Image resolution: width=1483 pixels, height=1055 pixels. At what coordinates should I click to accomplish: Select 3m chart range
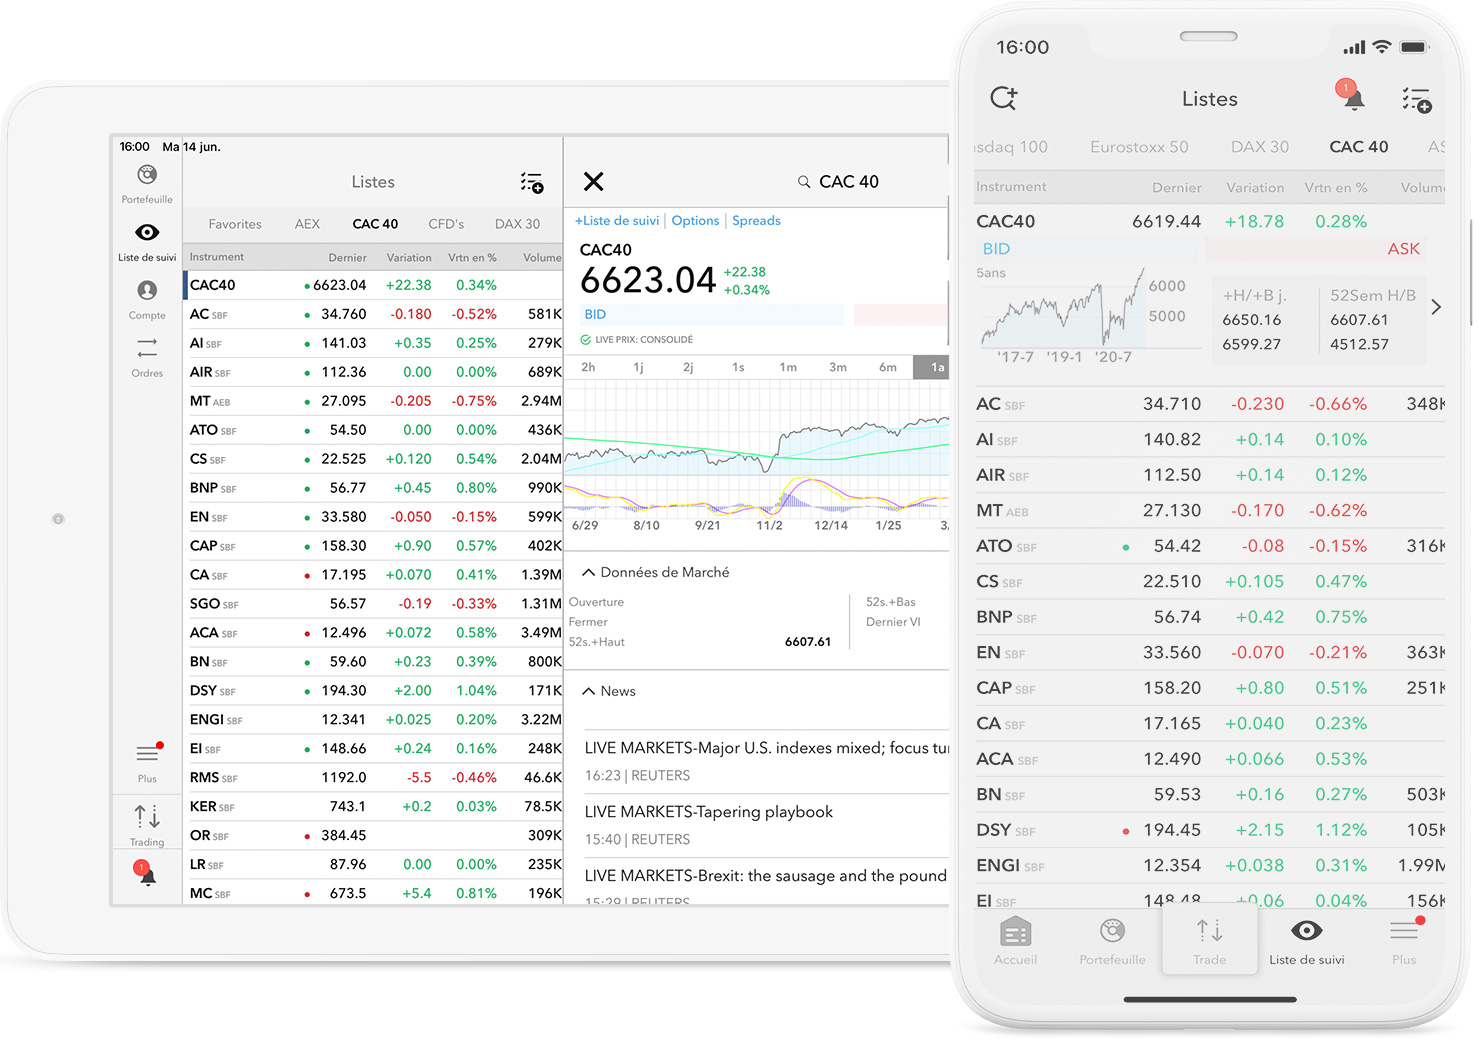coord(838,367)
